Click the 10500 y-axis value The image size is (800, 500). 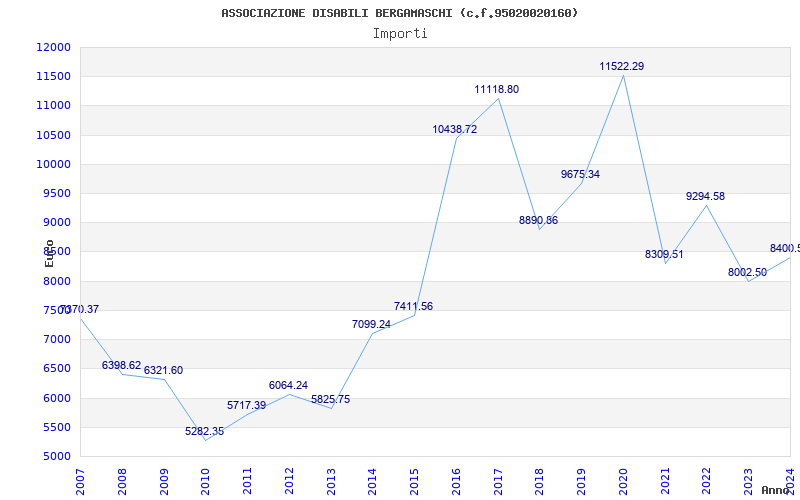(x=54, y=135)
